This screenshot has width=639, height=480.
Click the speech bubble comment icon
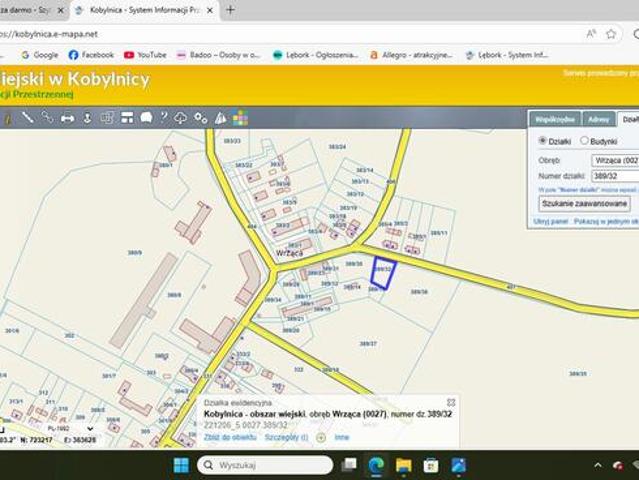pos(146,118)
